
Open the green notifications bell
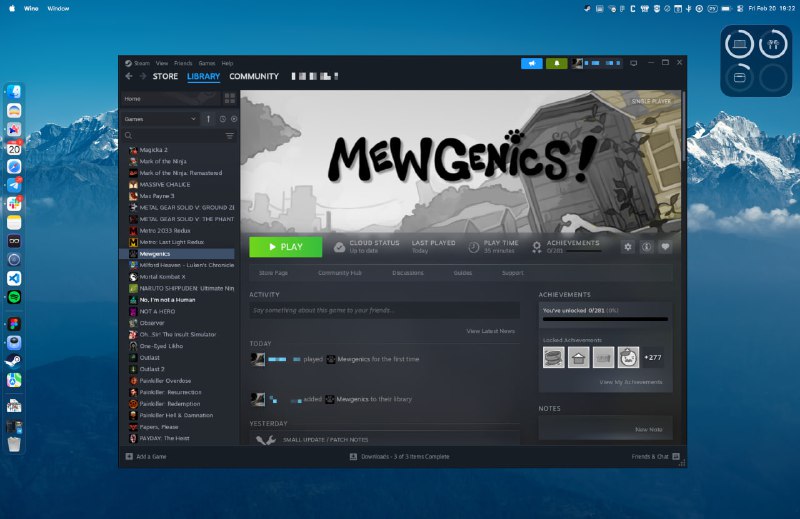tap(557, 63)
